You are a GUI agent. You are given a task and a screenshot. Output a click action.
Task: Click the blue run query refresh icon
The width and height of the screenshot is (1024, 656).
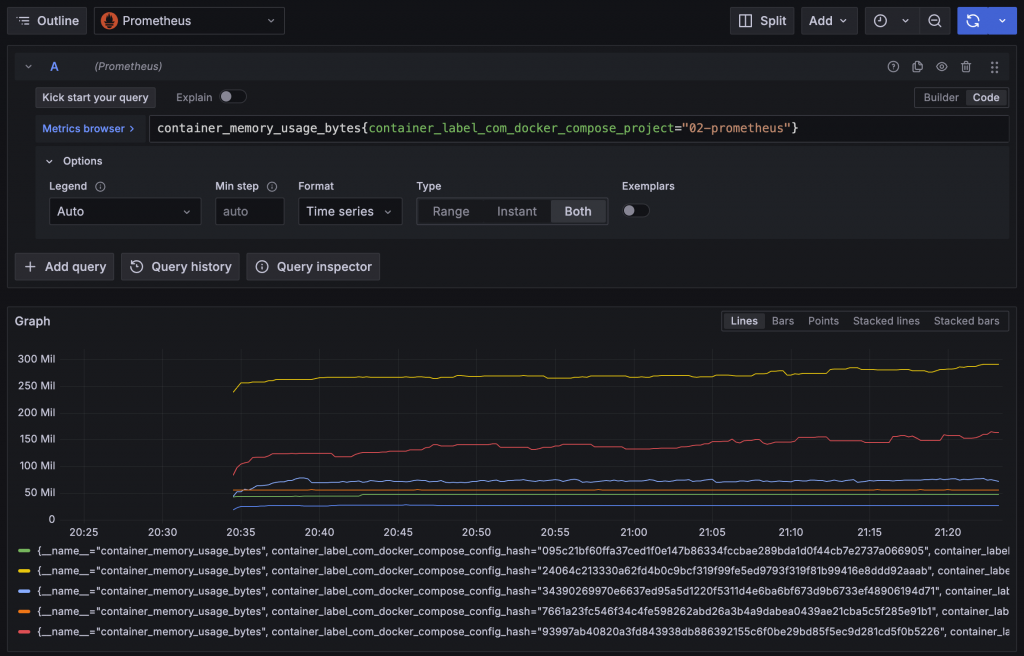[972, 21]
